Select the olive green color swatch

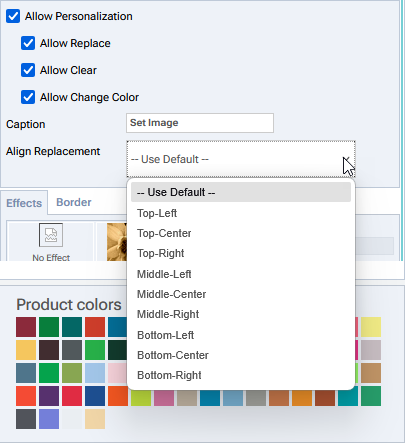[72, 373]
